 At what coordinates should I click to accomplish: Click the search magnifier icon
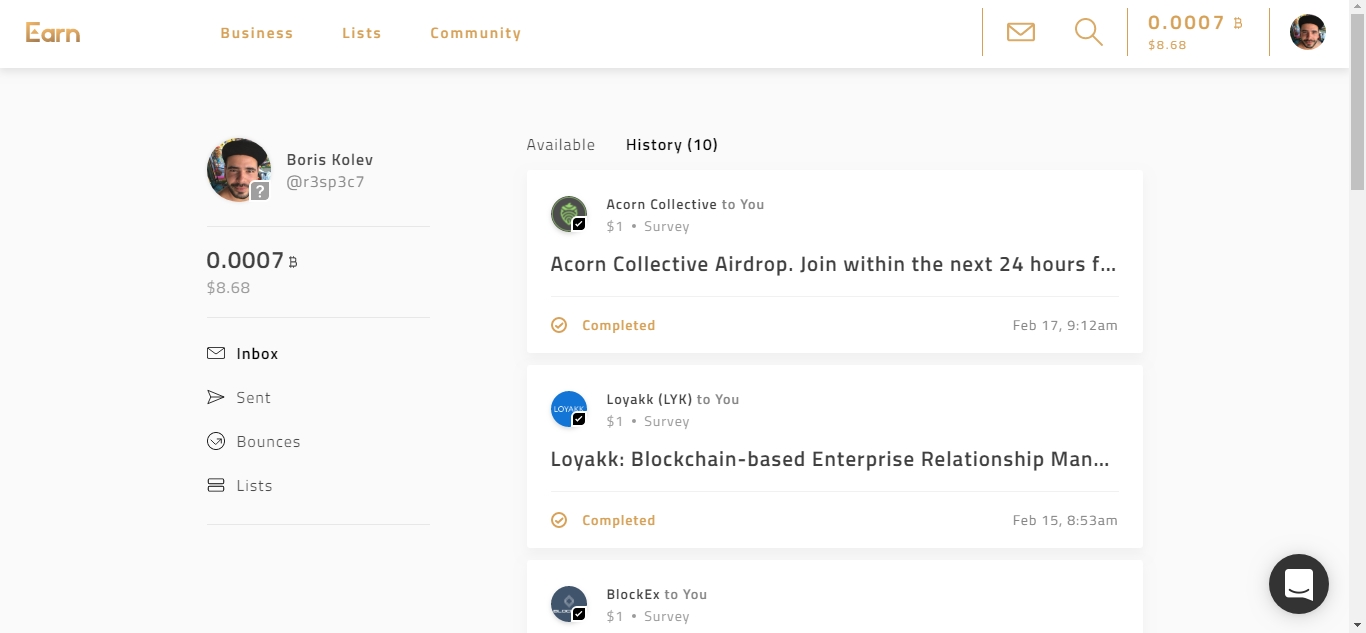[x=1088, y=32]
